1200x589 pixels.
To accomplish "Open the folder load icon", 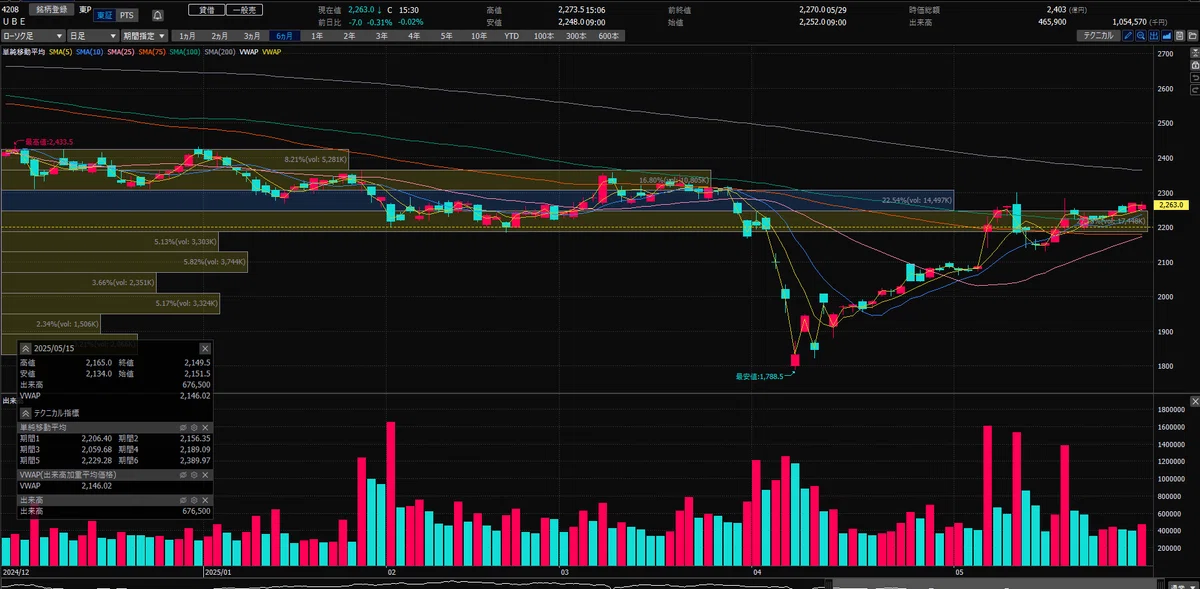I will (x=1193, y=36).
